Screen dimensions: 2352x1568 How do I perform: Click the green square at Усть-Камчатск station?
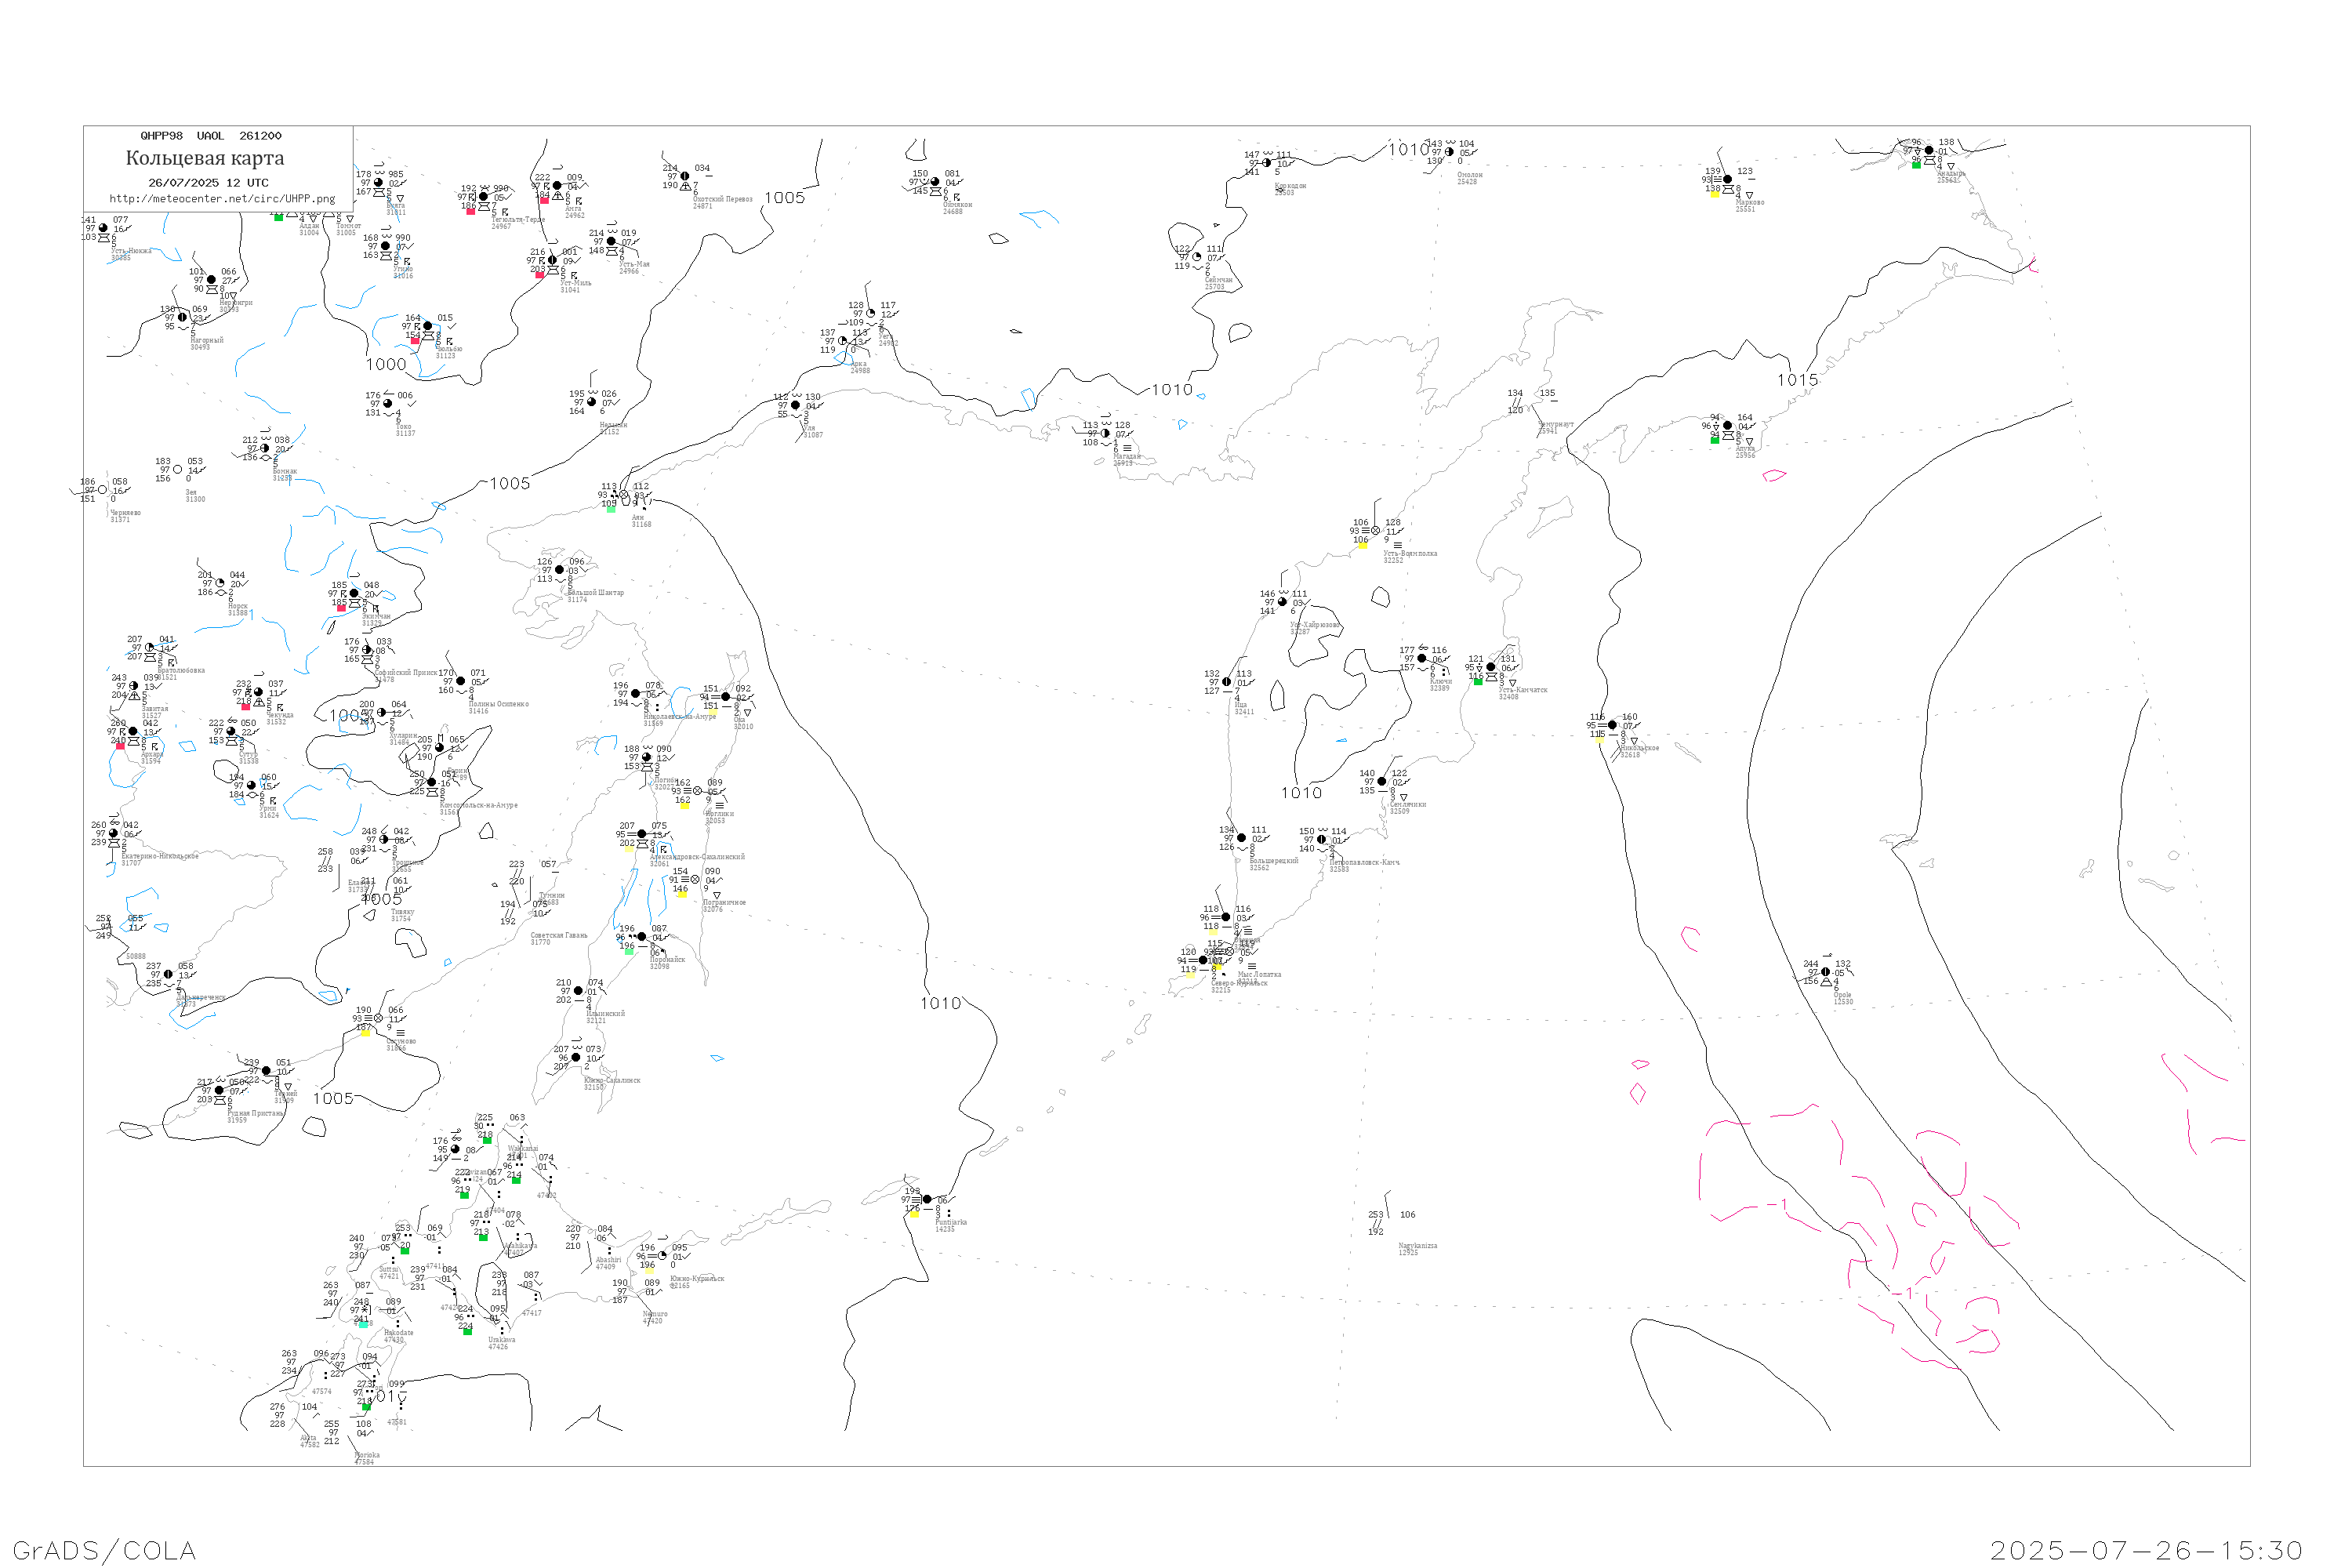coord(1478,681)
